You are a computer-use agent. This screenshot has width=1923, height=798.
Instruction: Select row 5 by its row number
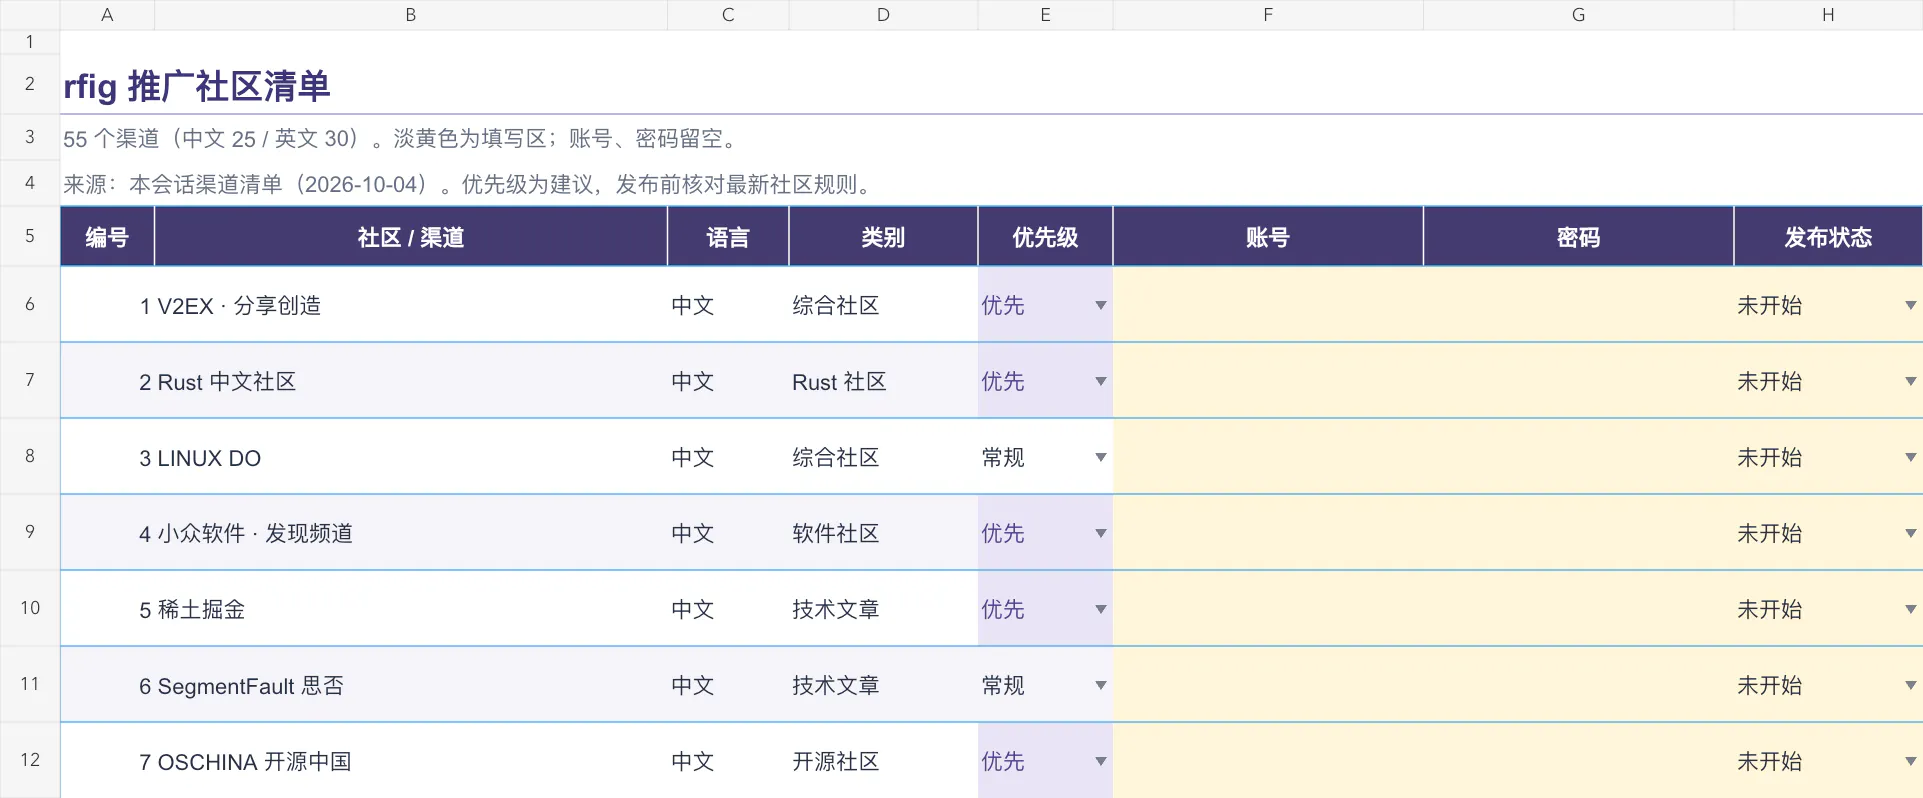click(30, 236)
